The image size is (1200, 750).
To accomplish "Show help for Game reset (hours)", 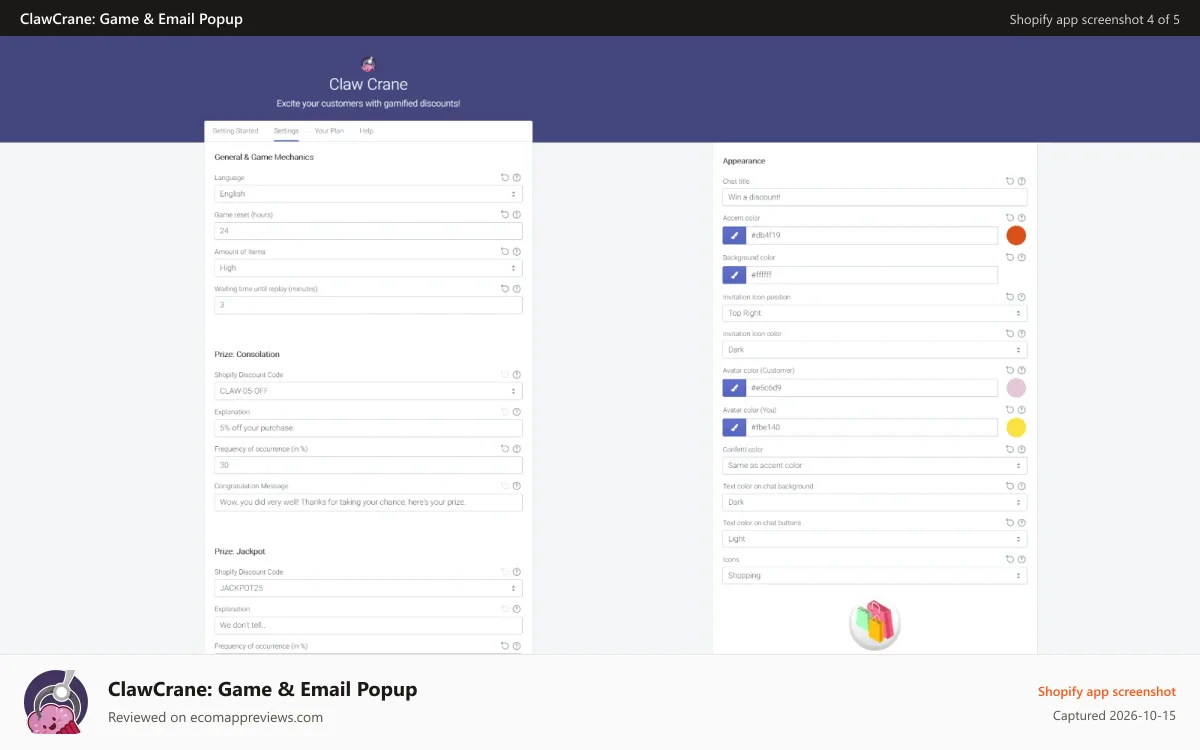I will pyautogui.click(x=517, y=214).
